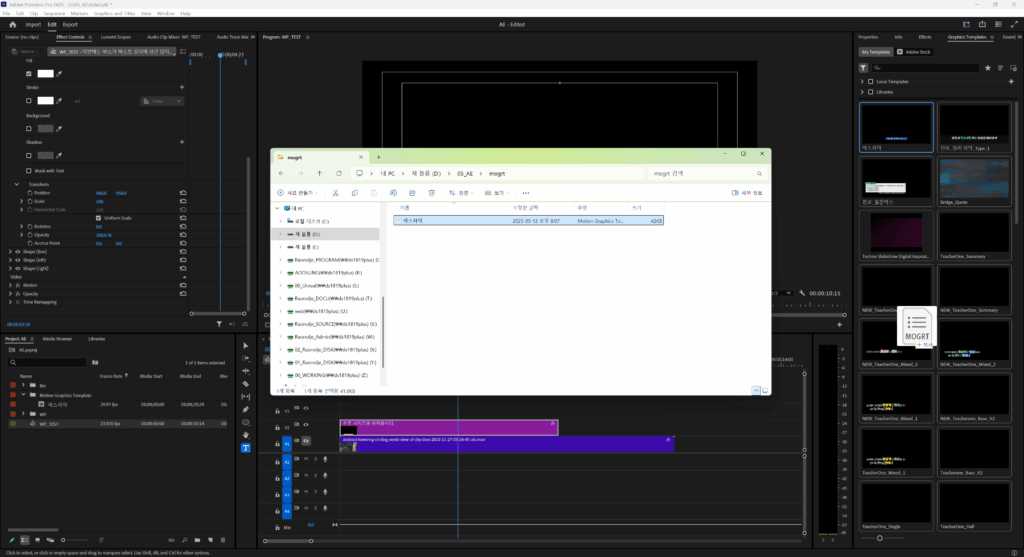Select the Selection tool arrow
Image resolution: width=1024 pixels, height=557 pixels.
tap(246, 345)
